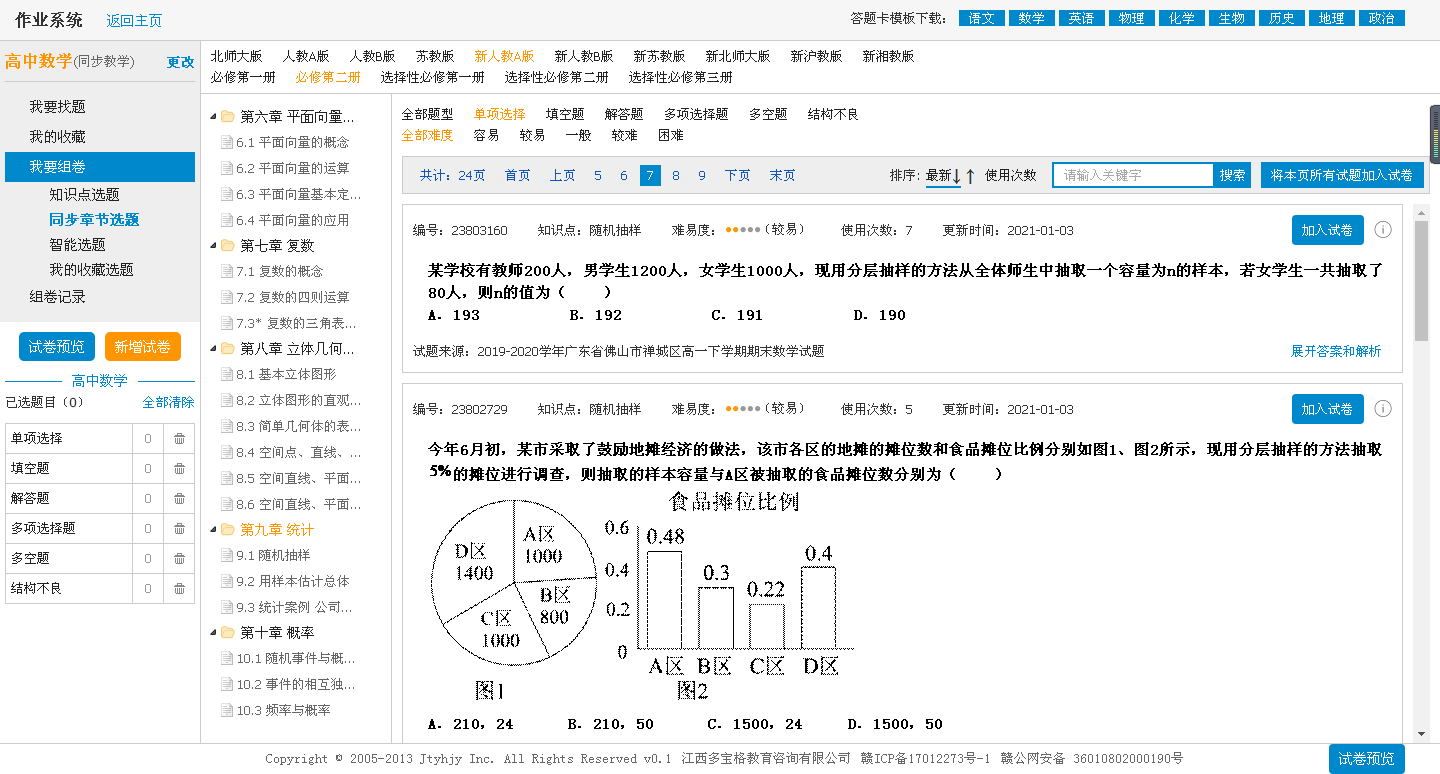Click the 搜索 search button
Viewport: 1440px width, 774px height.
(x=1233, y=175)
